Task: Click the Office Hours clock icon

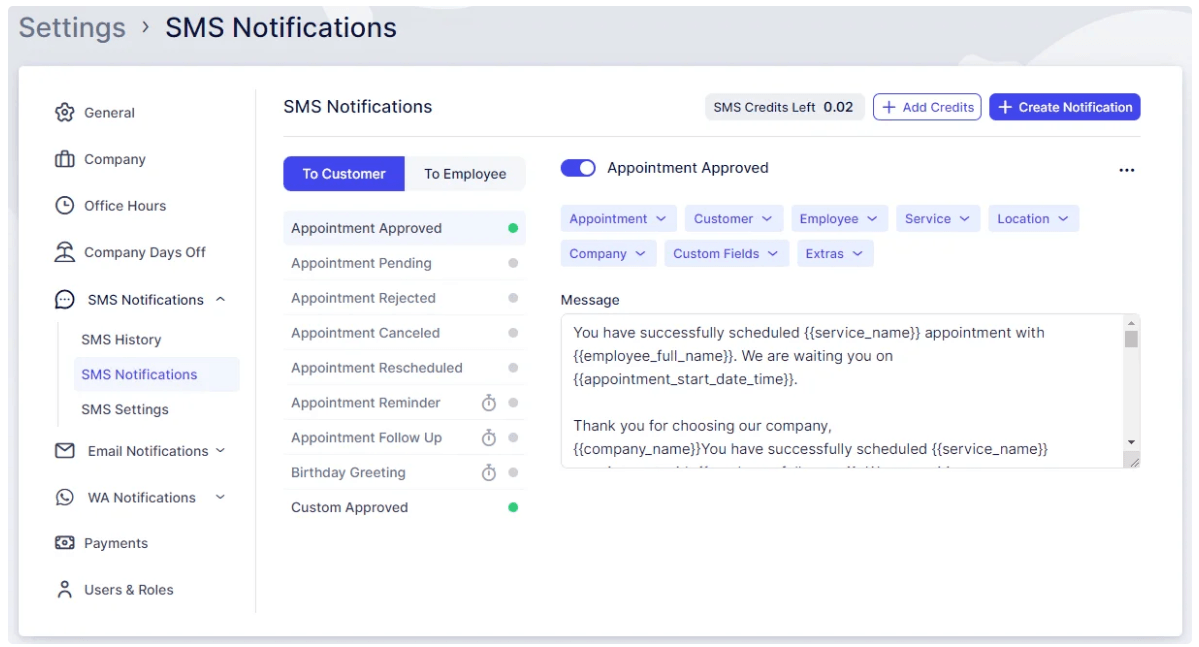Action: (64, 206)
